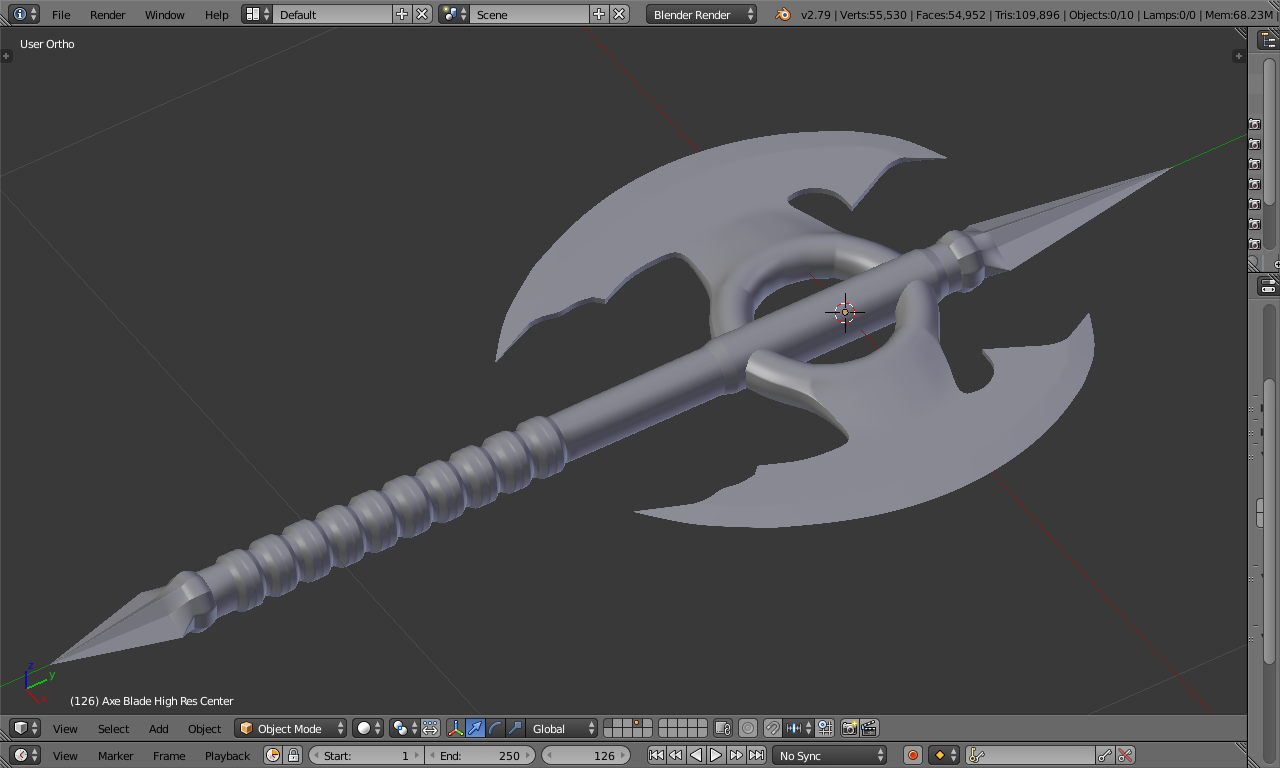Open the Add menu
This screenshot has height=768, width=1280.
pyautogui.click(x=159, y=729)
